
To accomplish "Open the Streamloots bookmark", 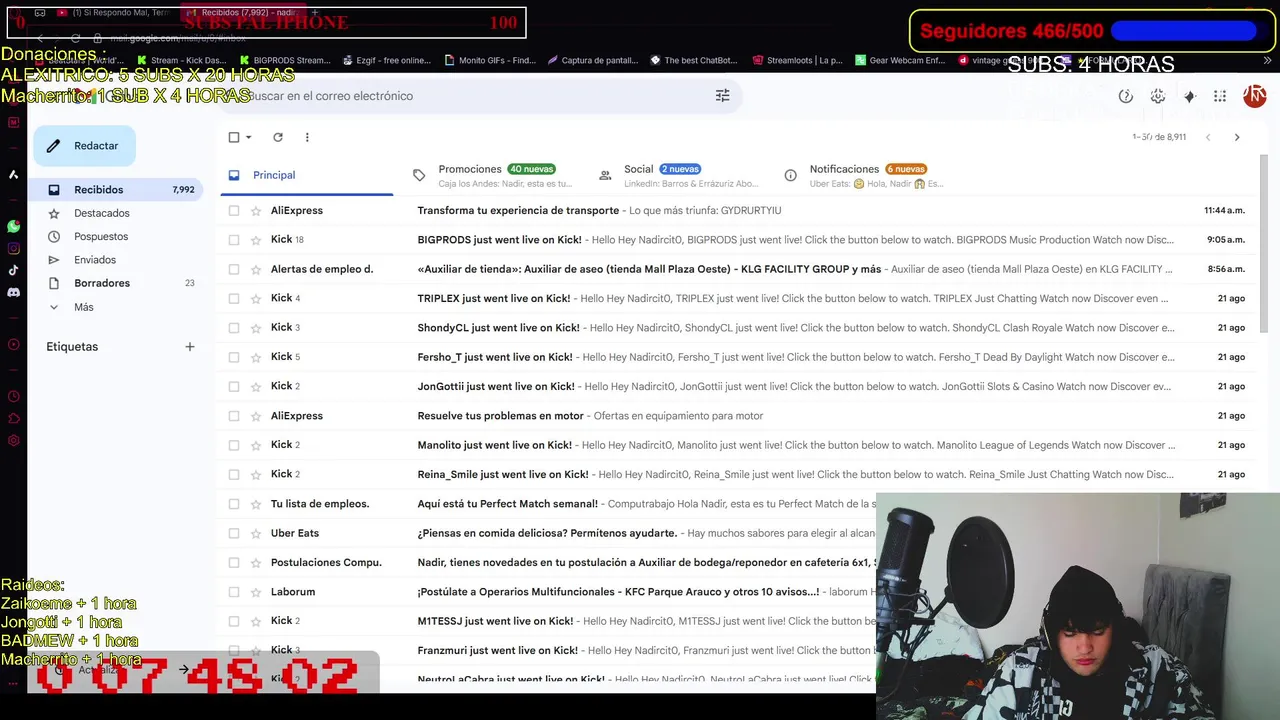I will pyautogui.click(x=798, y=60).
